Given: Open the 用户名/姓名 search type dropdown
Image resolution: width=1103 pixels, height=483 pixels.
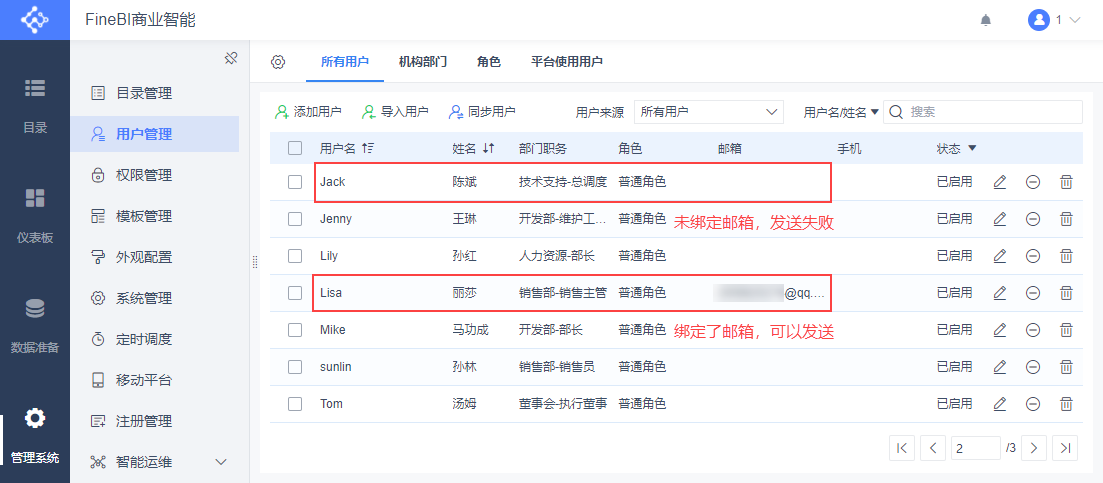Looking at the screenshot, I should tap(841, 112).
